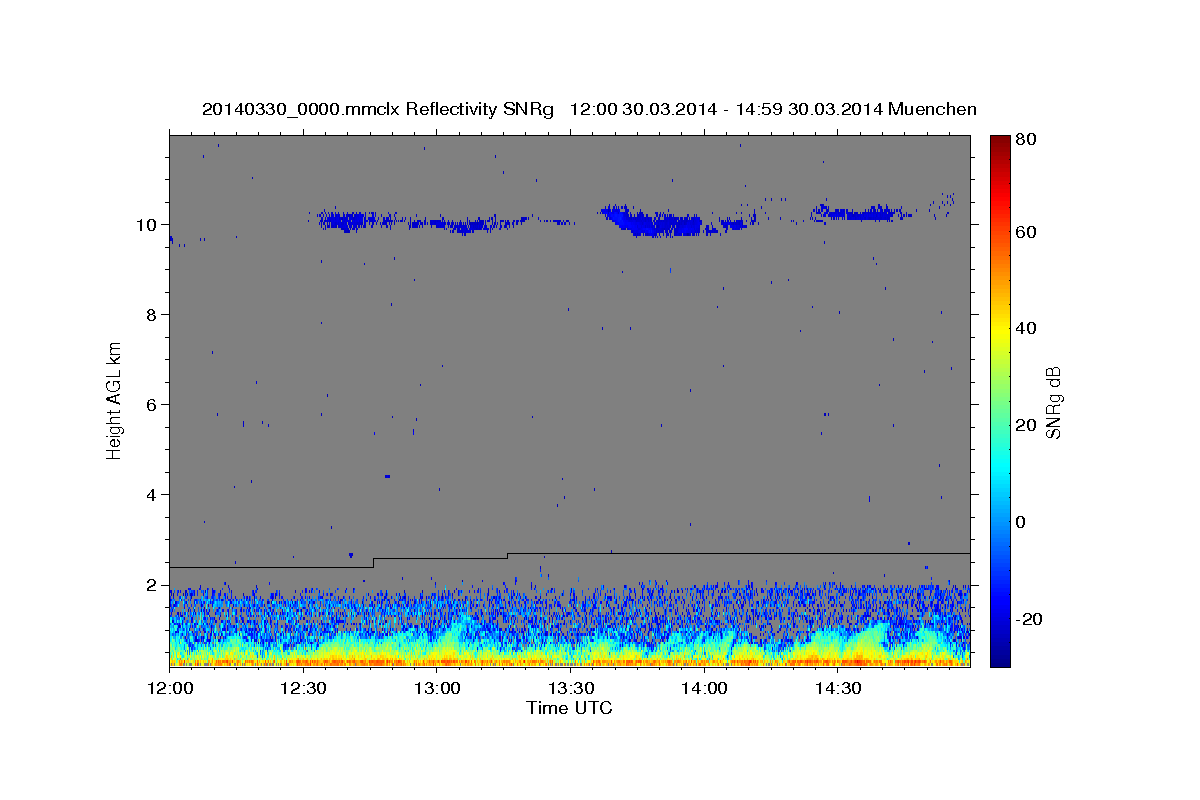This screenshot has width=1200, height=800.
Task: Click the 13:00 time tick label
Action: [x=436, y=689]
